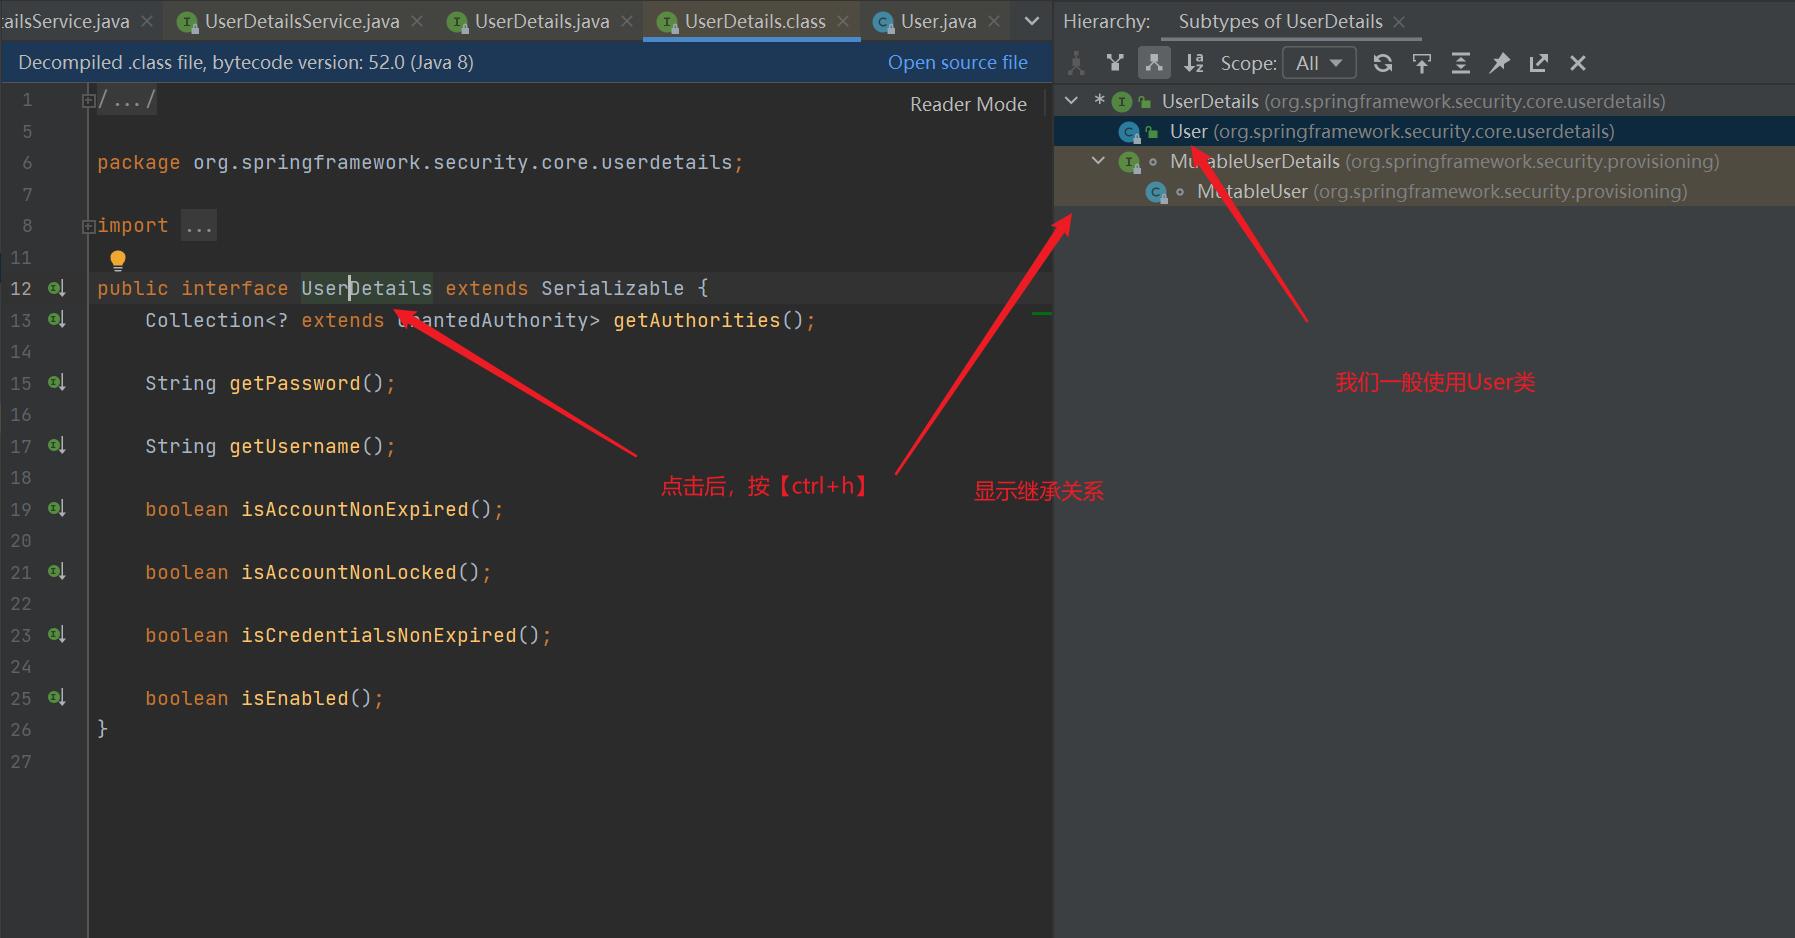Click the lightbulb intention action icon

118,259
